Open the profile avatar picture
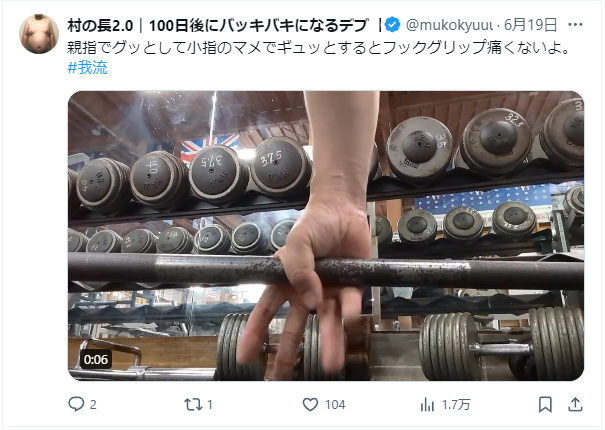 pyautogui.click(x=39, y=34)
